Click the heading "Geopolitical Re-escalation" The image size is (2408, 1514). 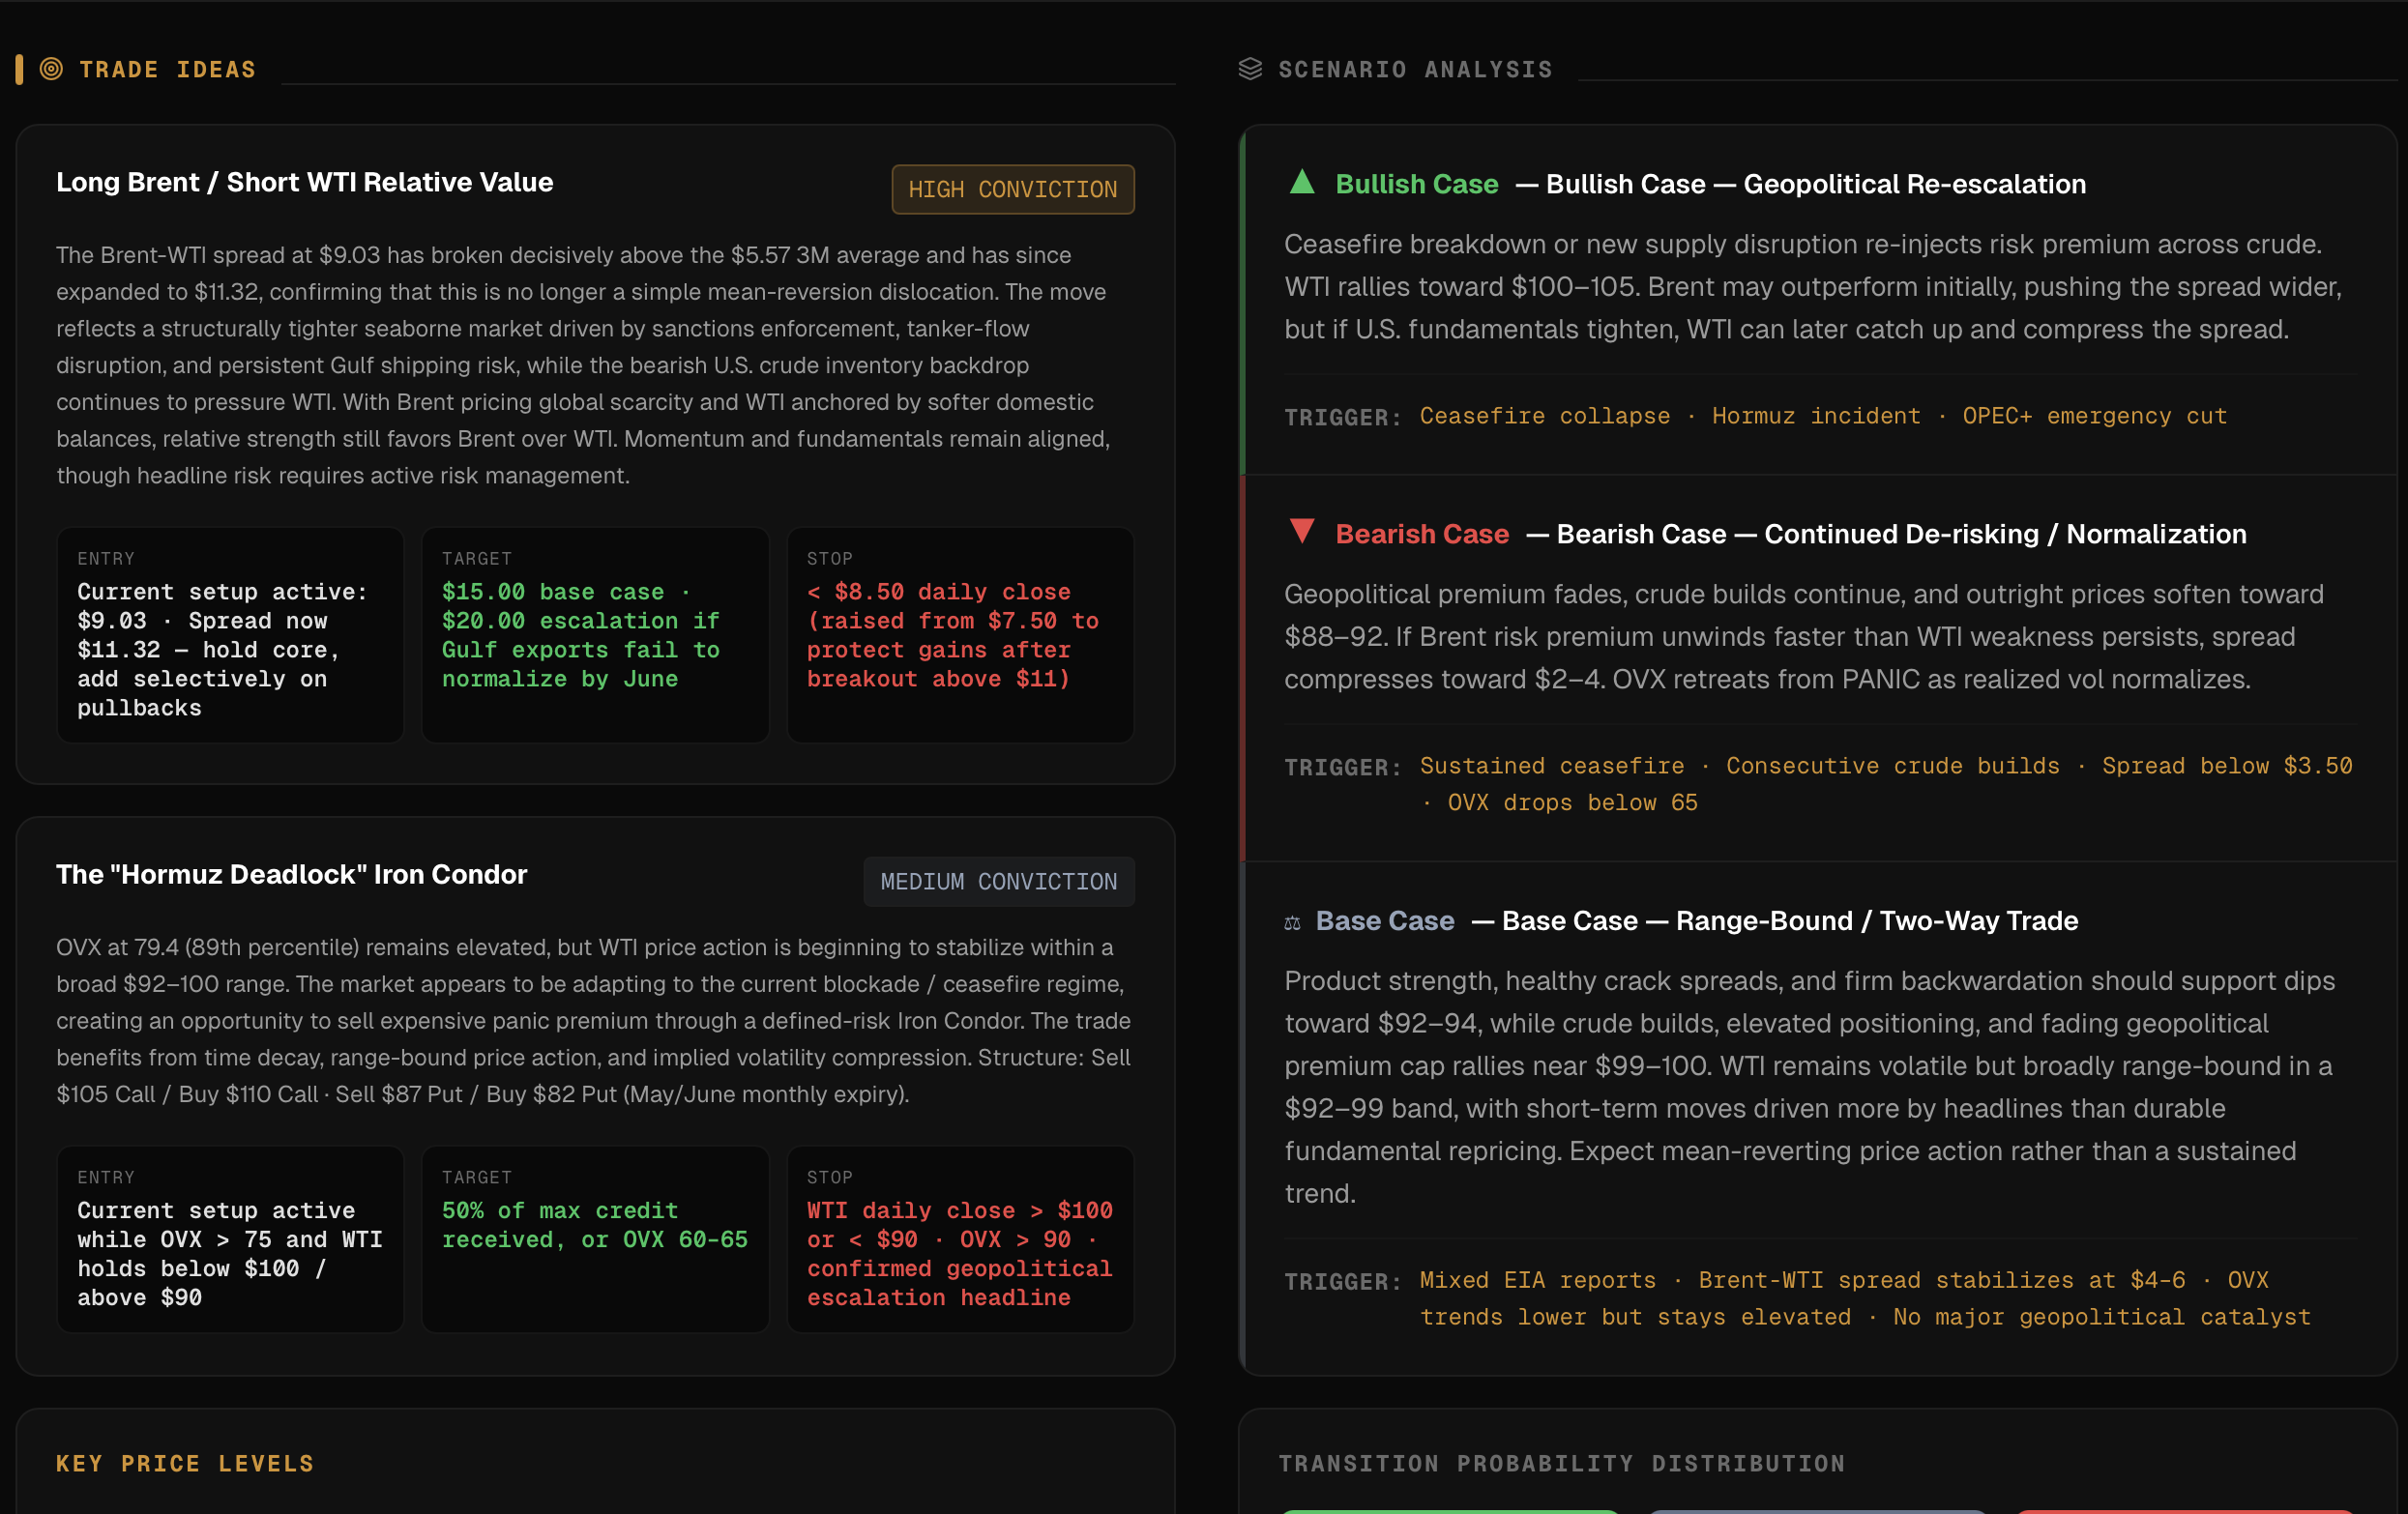point(1914,184)
